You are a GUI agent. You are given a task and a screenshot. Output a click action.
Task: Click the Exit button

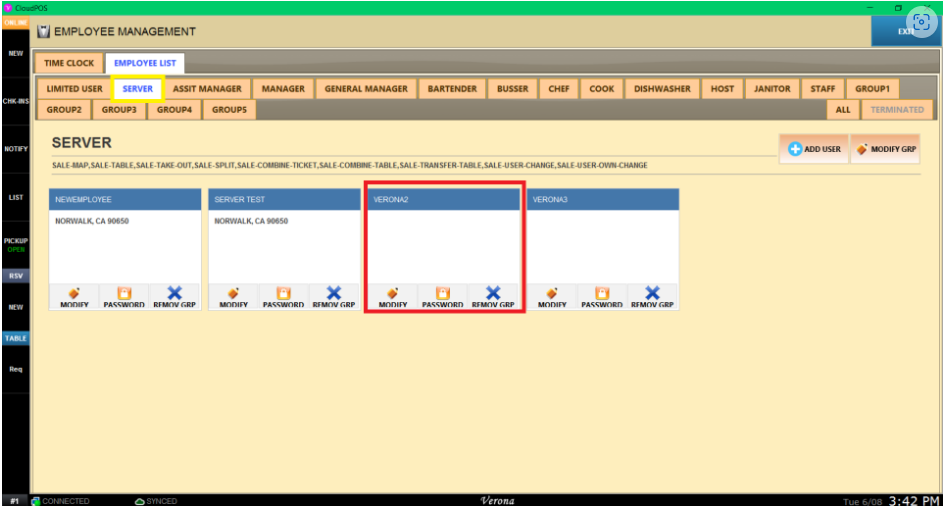(904, 32)
